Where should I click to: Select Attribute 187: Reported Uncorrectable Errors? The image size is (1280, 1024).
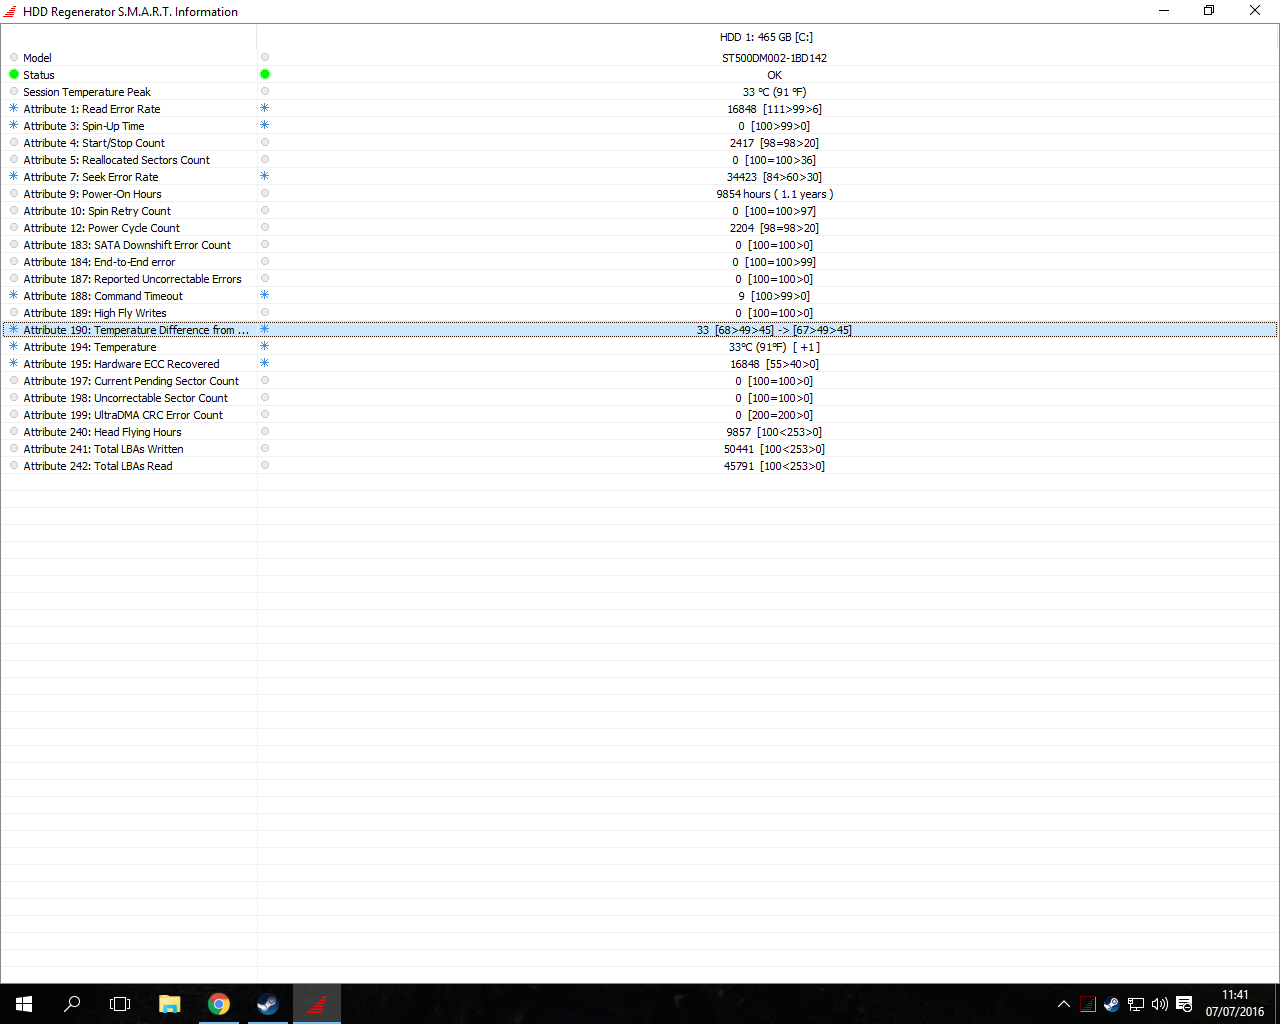click(133, 279)
